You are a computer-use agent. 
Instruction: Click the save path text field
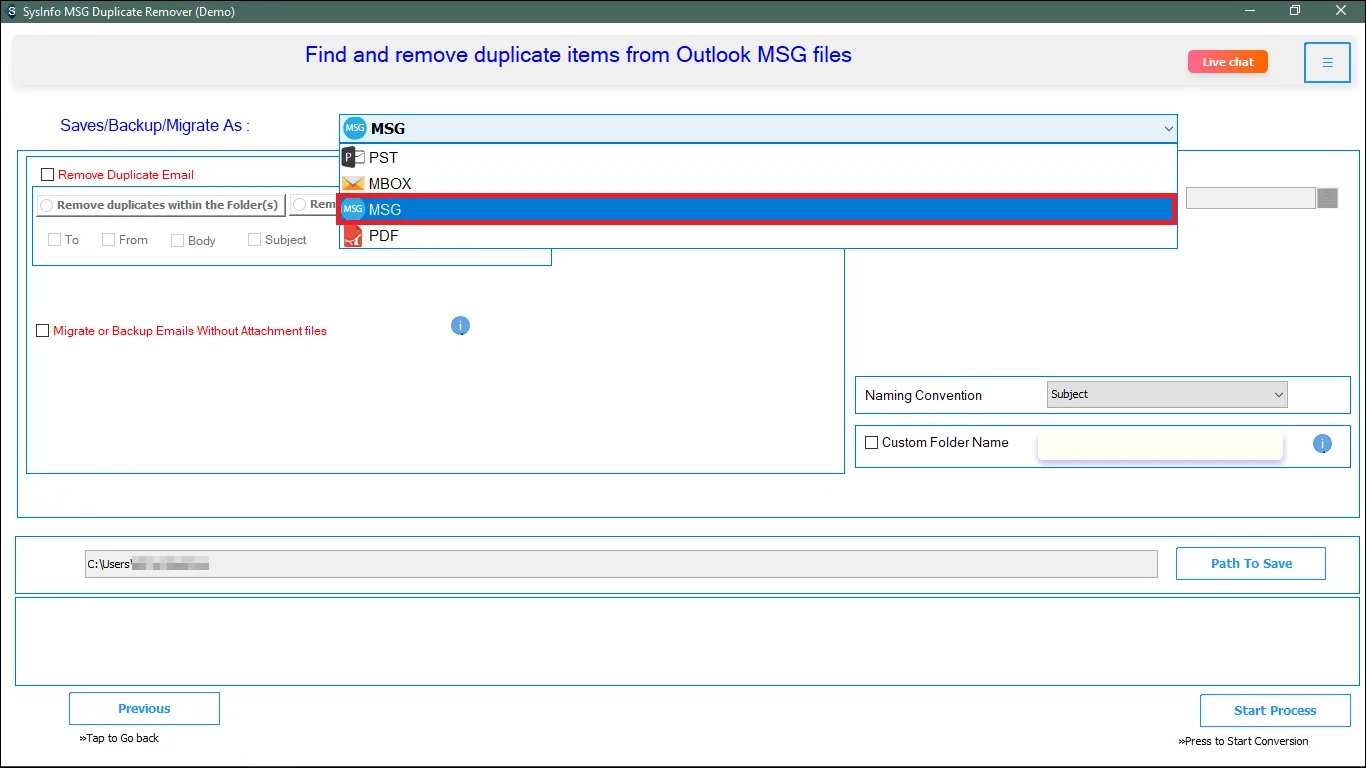620,564
